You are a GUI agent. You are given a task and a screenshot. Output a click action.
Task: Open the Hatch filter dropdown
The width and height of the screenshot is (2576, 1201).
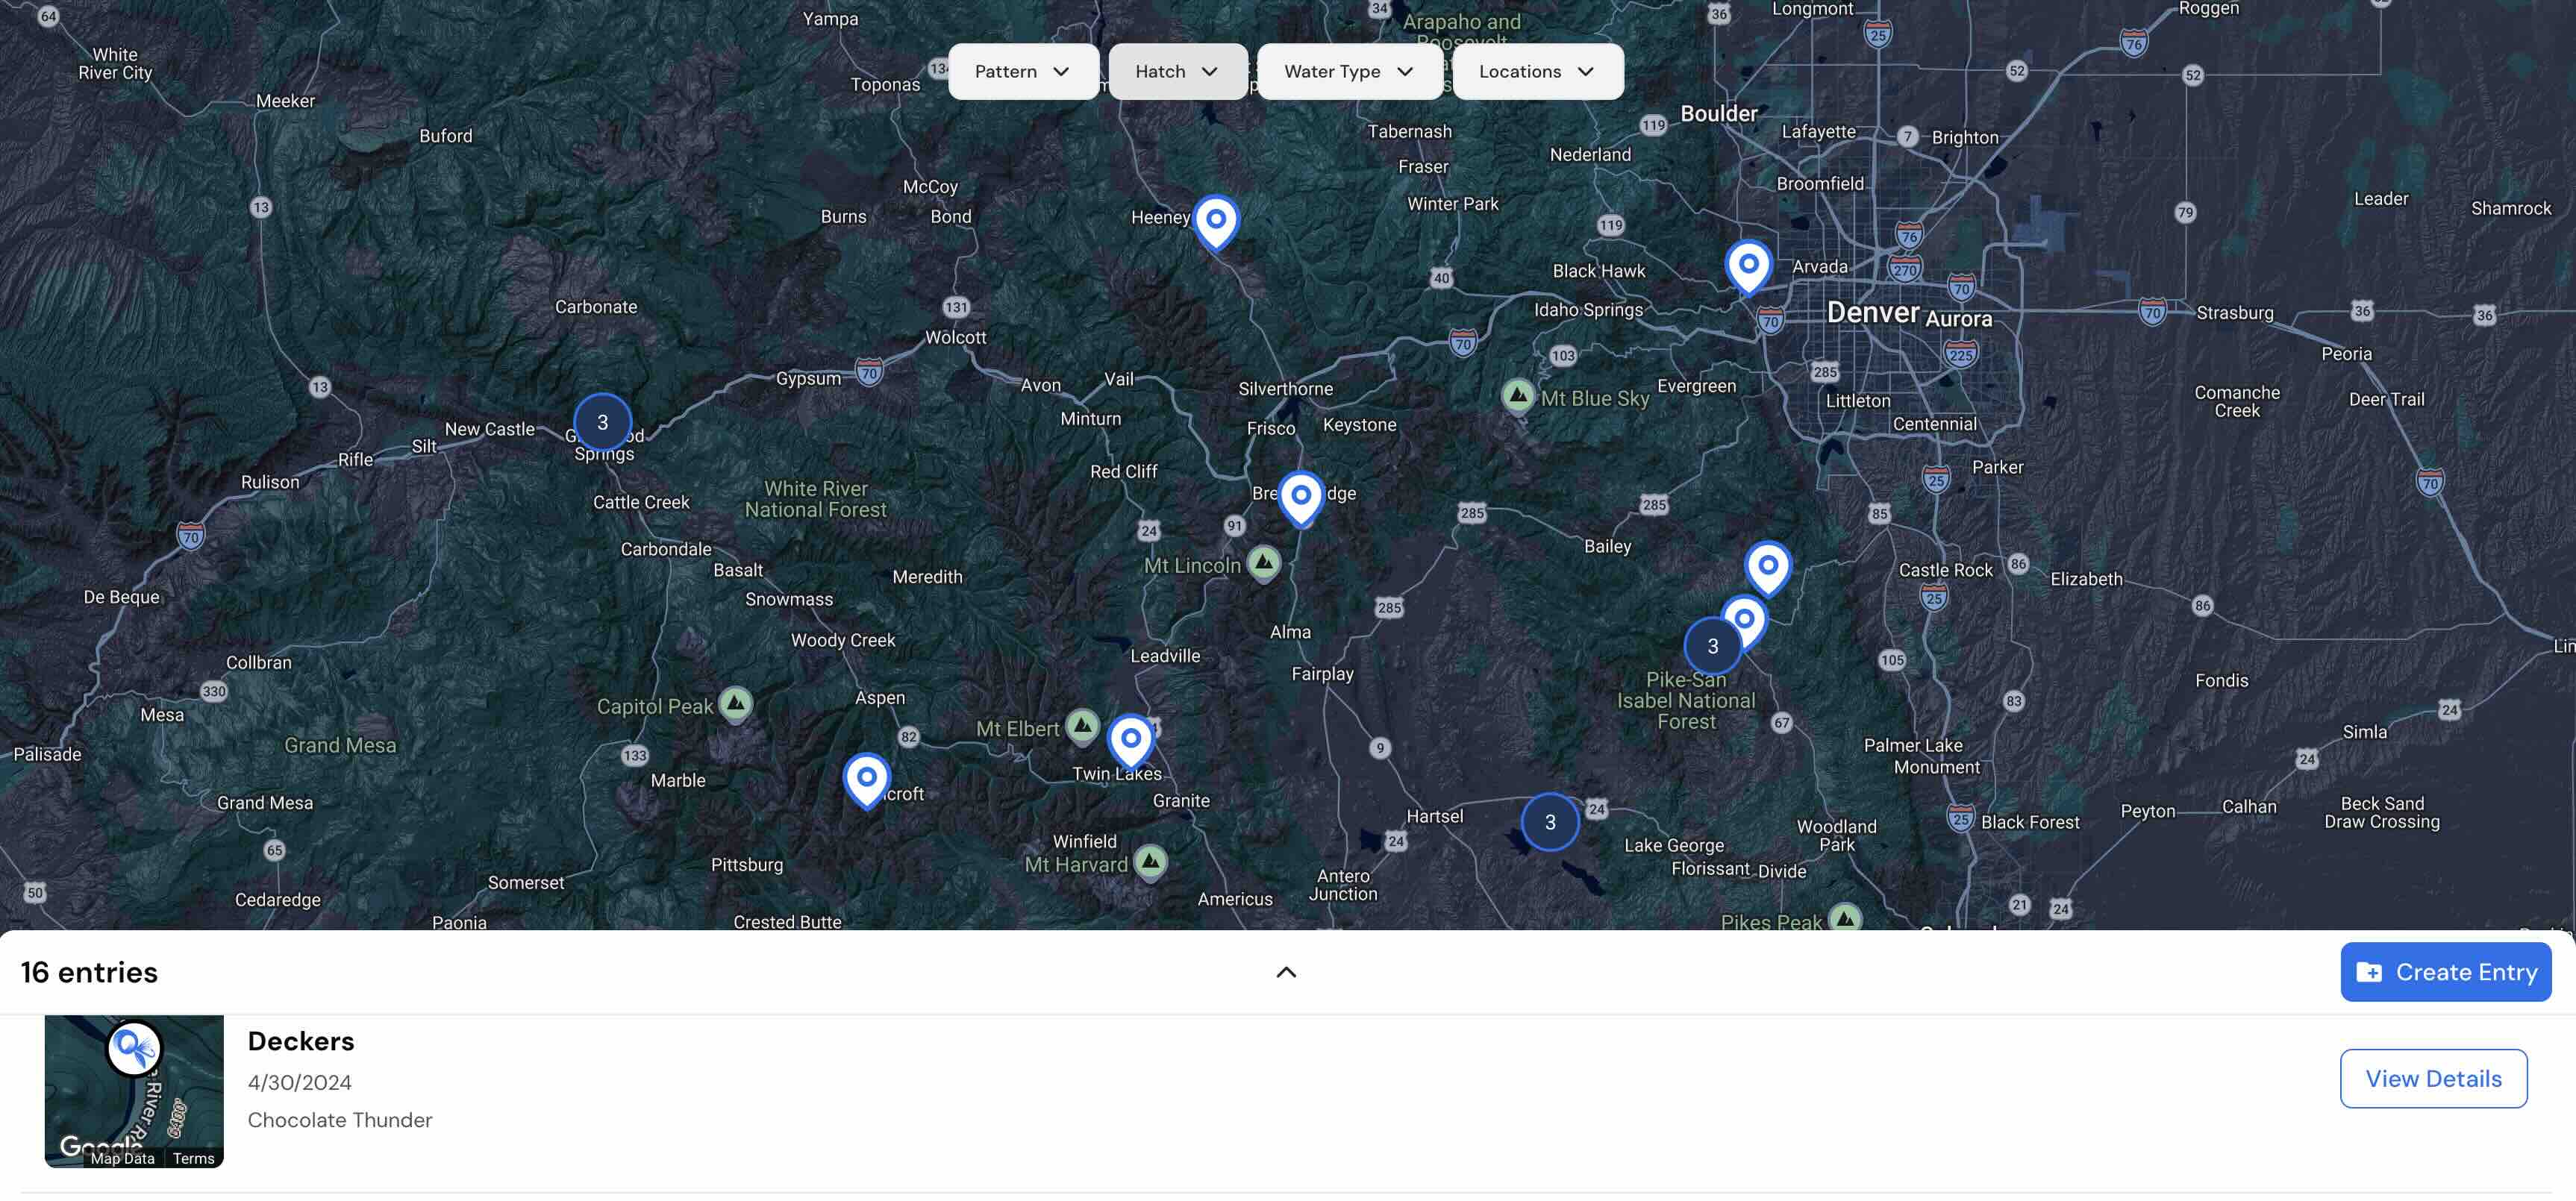(1176, 71)
